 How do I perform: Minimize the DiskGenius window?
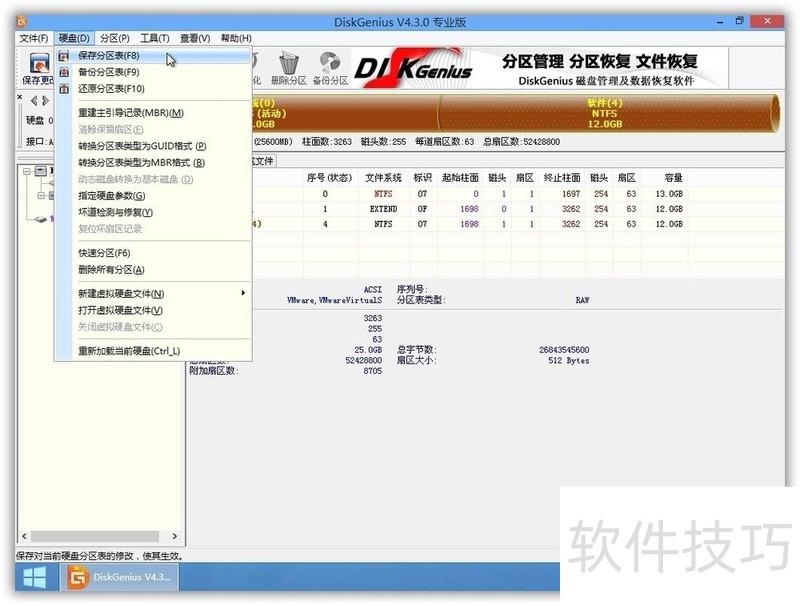coord(720,22)
